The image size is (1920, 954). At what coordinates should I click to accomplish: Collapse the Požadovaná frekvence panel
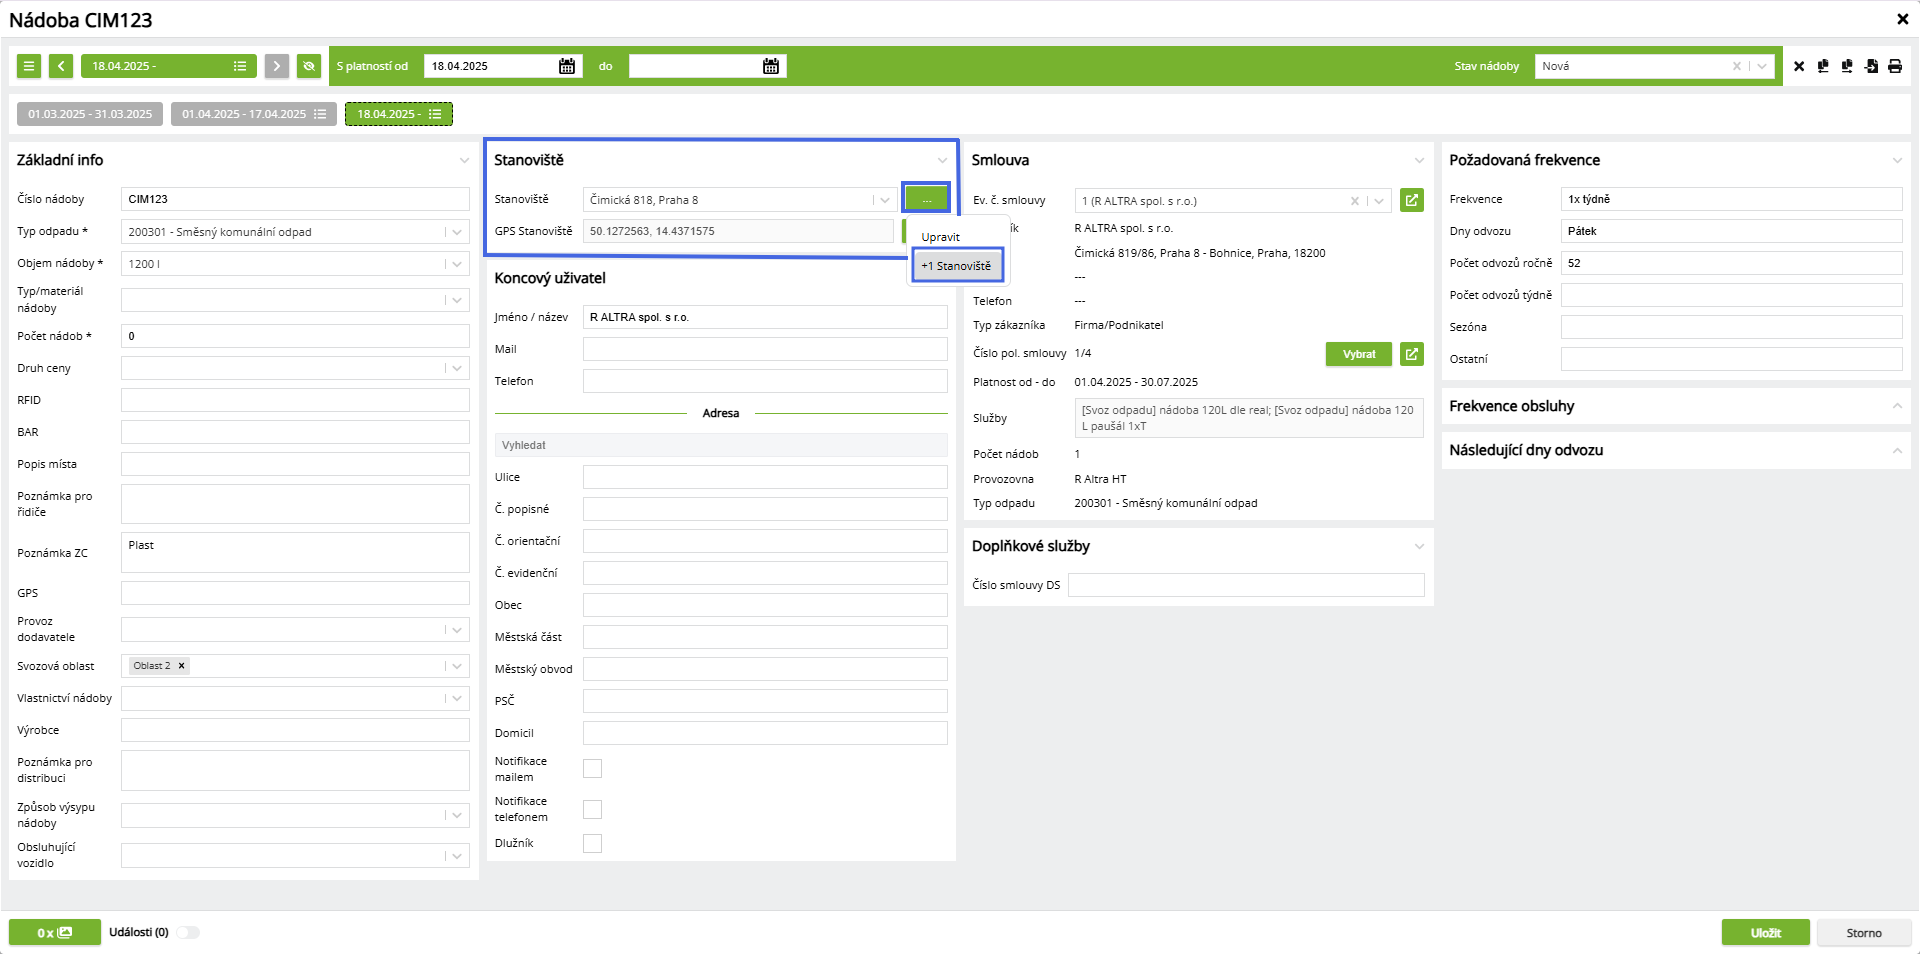[x=1897, y=161]
